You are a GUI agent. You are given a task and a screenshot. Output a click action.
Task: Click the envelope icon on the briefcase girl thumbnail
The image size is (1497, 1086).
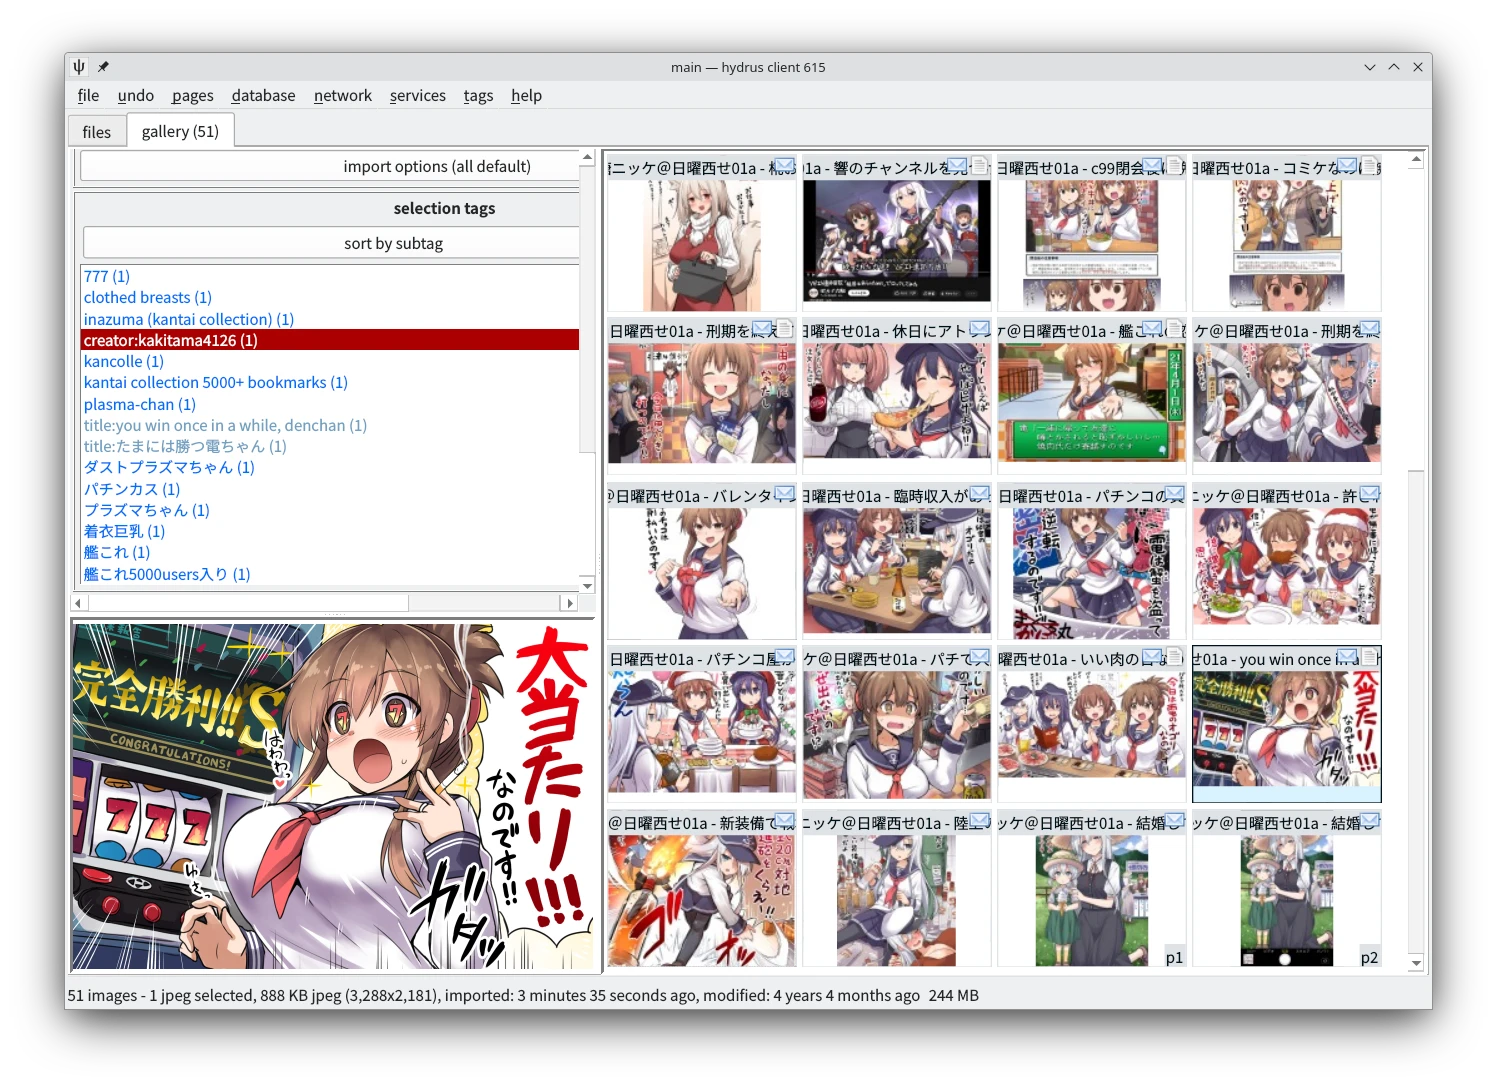(x=784, y=165)
